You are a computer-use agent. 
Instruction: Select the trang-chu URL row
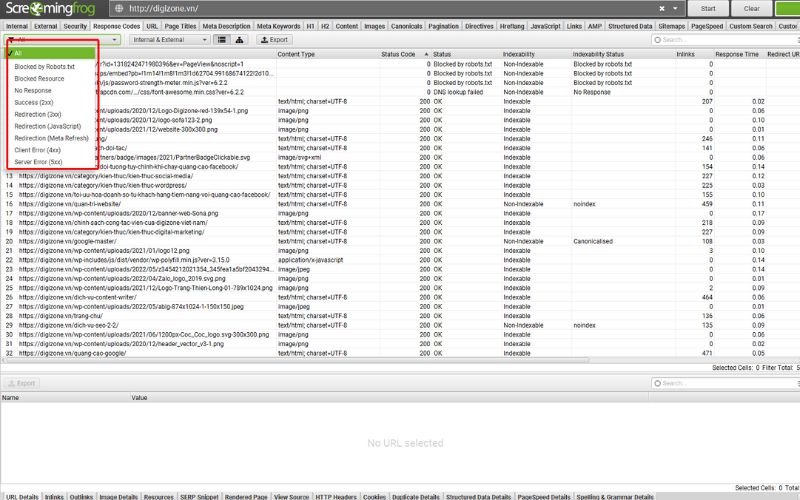400,316
